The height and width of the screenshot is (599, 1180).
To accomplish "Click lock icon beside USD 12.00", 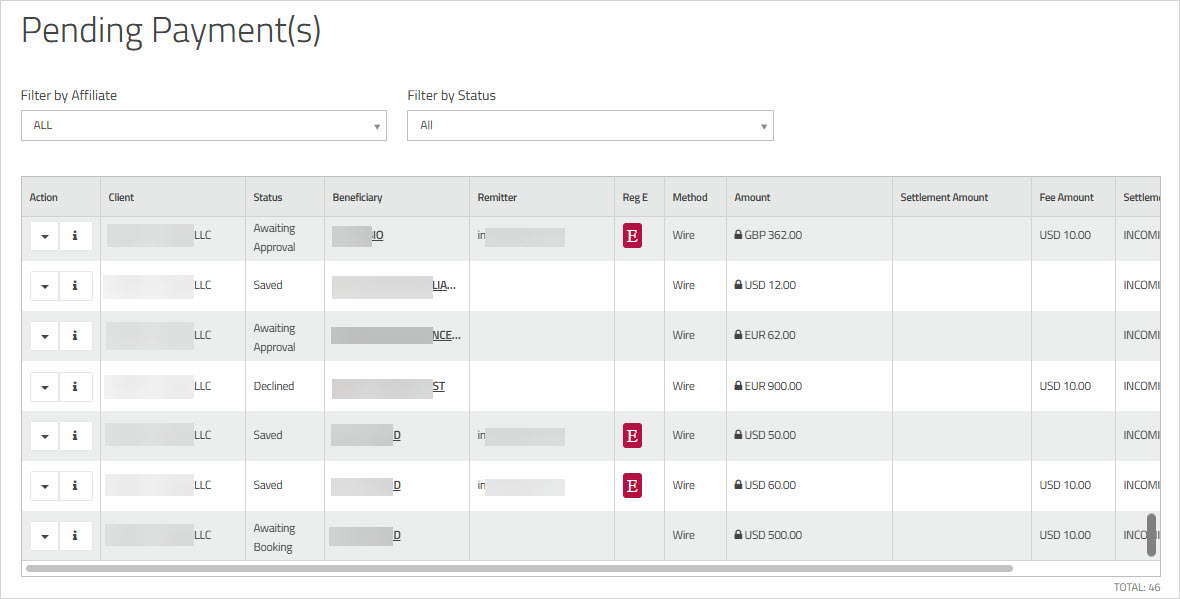I will point(738,284).
